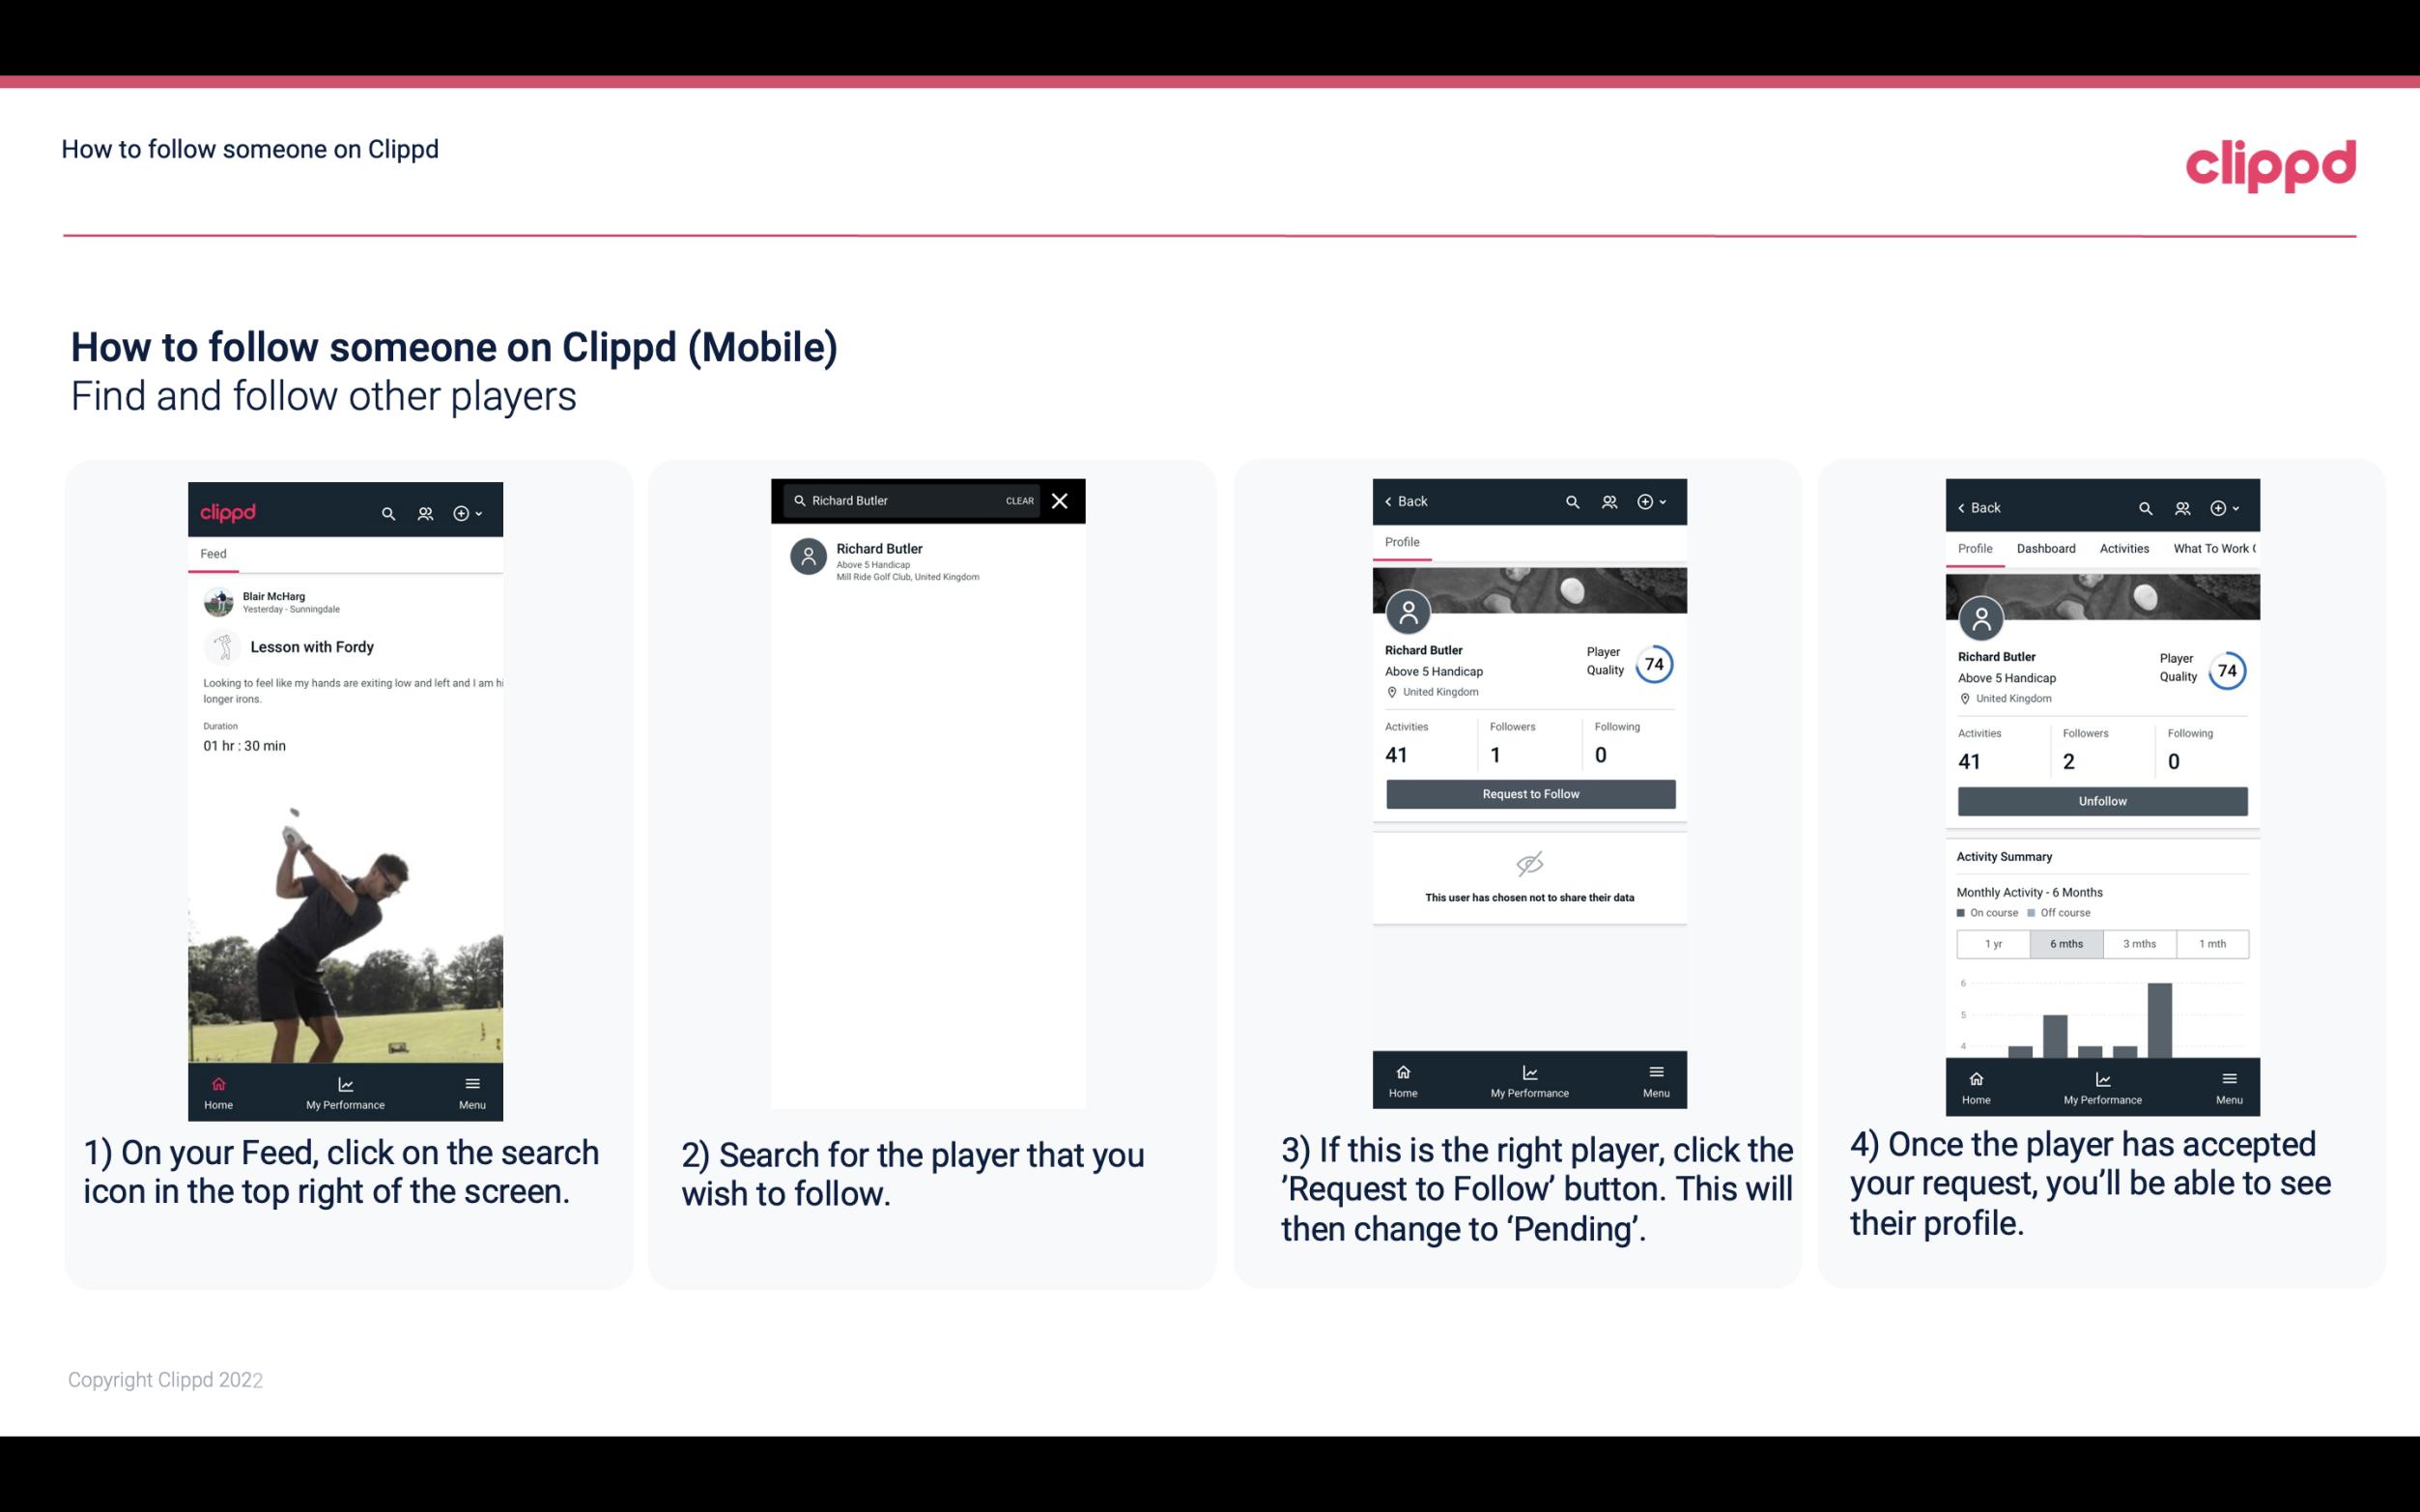Viewport: 2420px width, 1512px height.
Task: Click the Back arrow icon on profile screen
Action: (x=1391, y=501)
